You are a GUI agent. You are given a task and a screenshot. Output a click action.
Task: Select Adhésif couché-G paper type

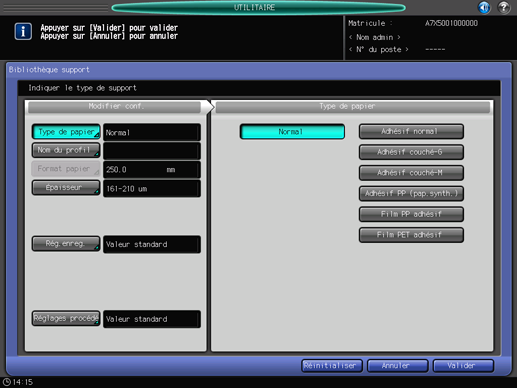pyautogui.click(x=411, y=152)
